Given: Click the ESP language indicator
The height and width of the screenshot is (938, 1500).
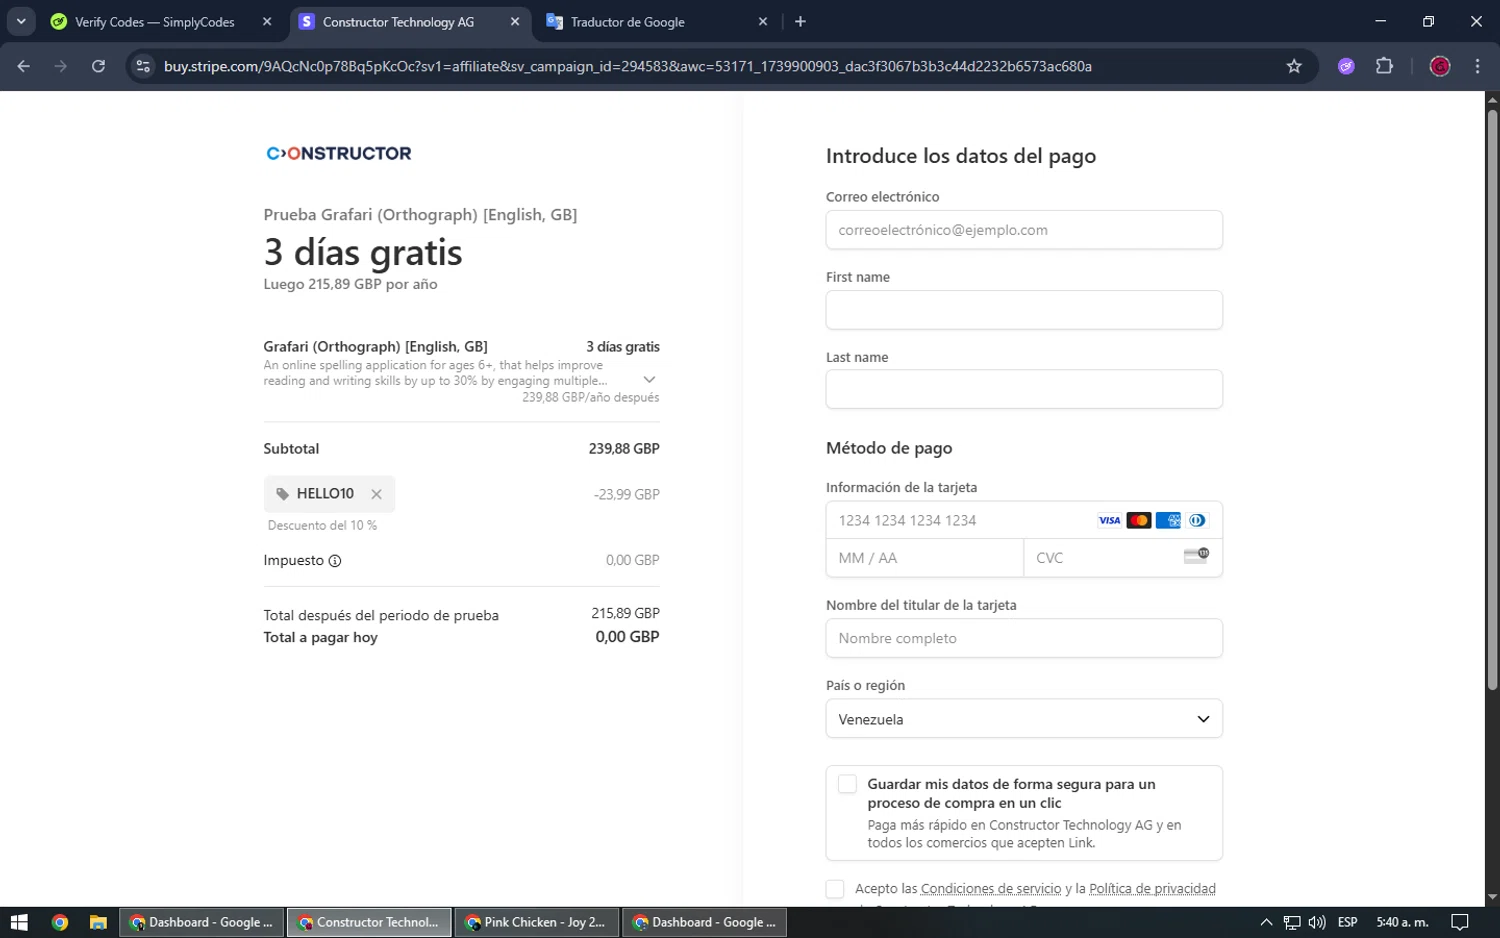Looking at the screenshot, I should point(1347,922).
